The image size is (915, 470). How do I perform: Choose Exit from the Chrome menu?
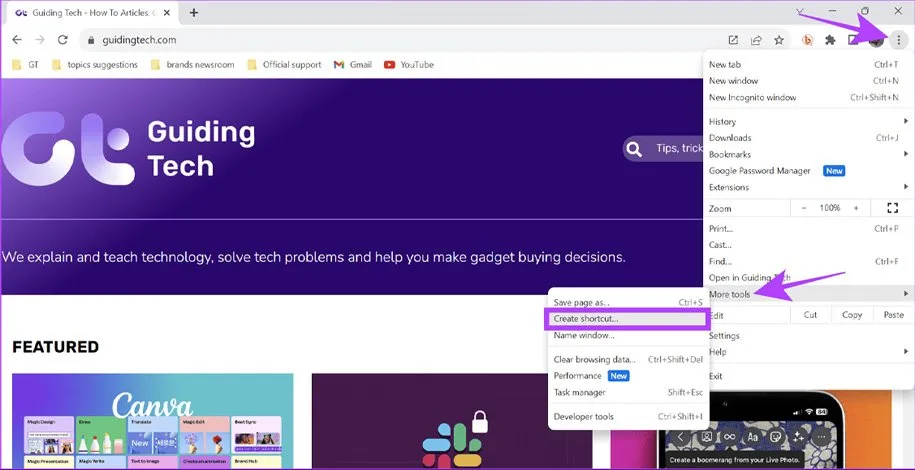tap(809, 376)
